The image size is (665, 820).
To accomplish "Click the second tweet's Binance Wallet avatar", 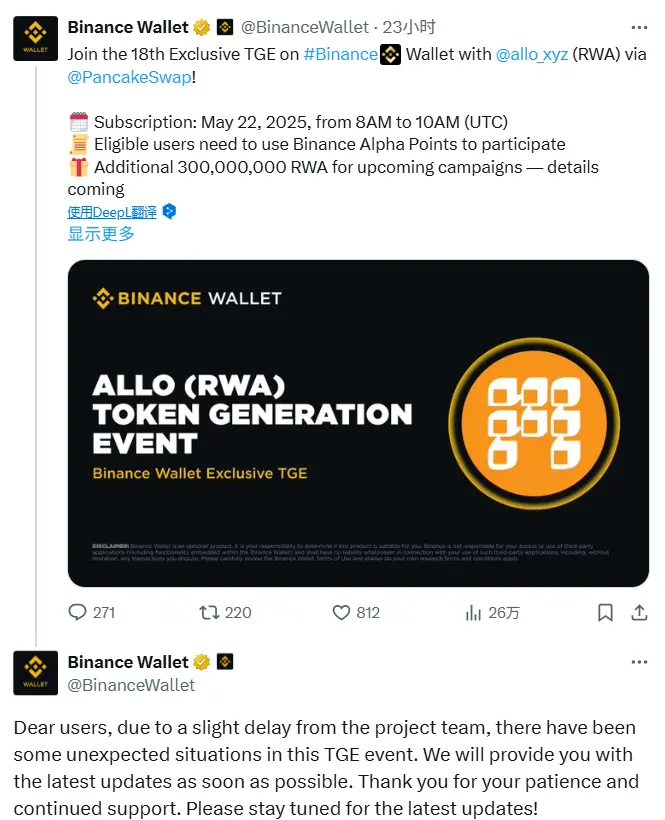I will point(35,674).
